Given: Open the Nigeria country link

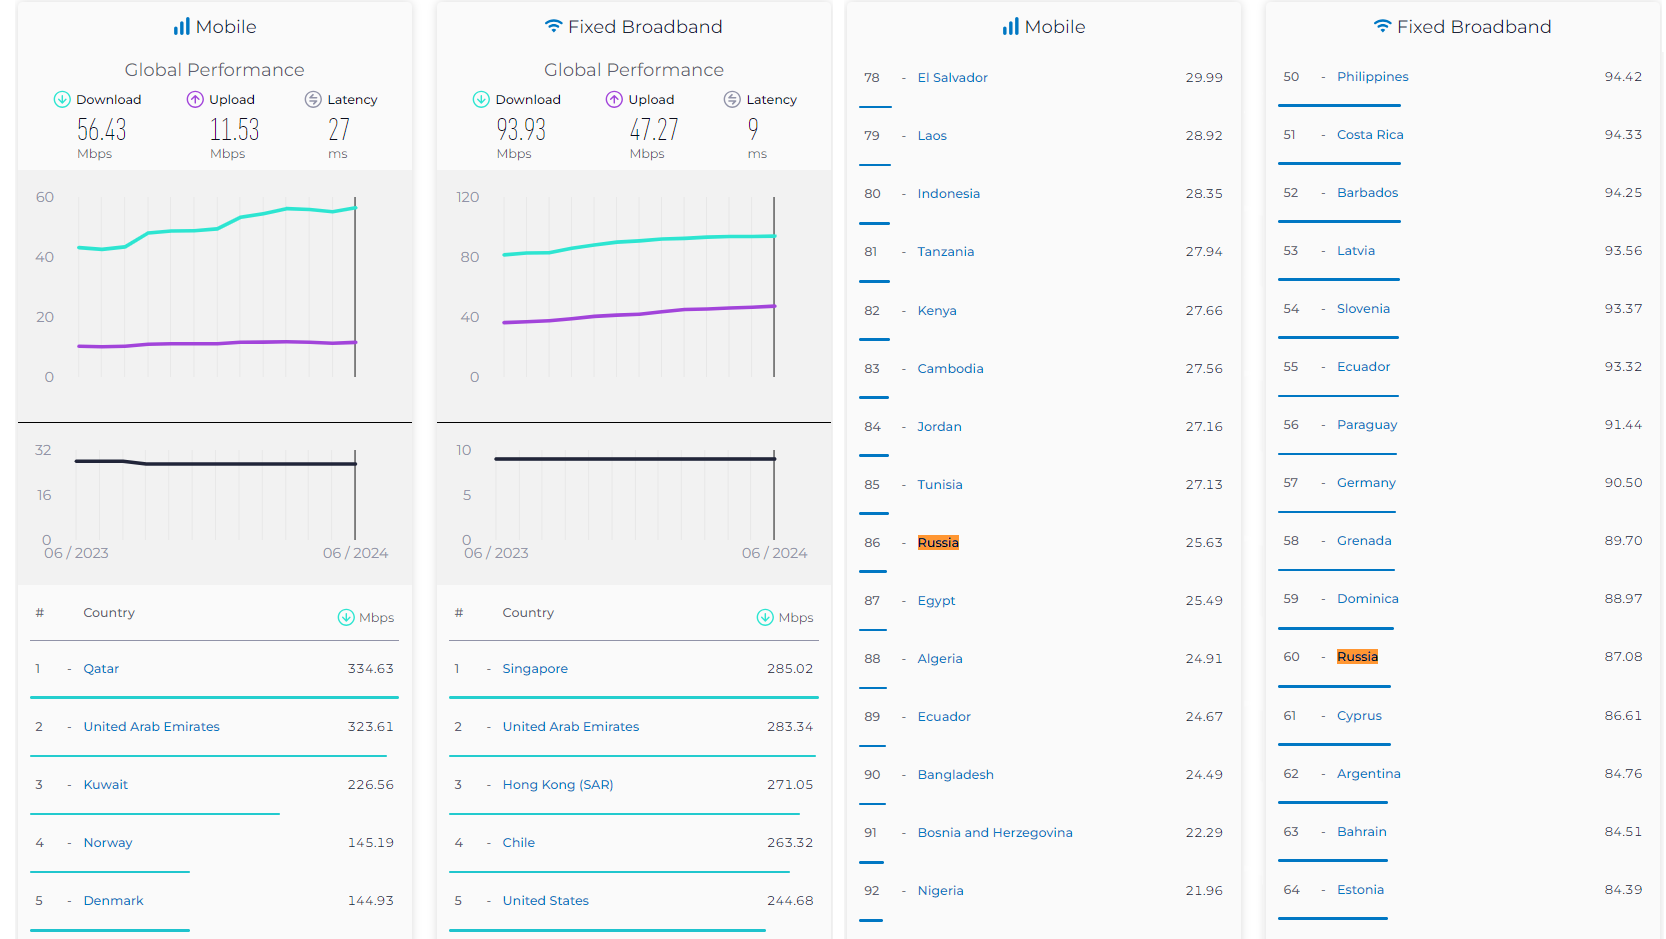Looking at the screenshot, I should click(x=941, y=891).
